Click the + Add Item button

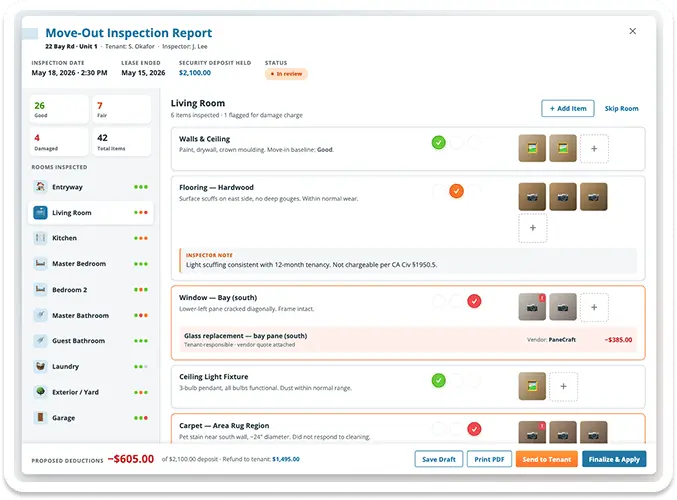pos(568,108)
